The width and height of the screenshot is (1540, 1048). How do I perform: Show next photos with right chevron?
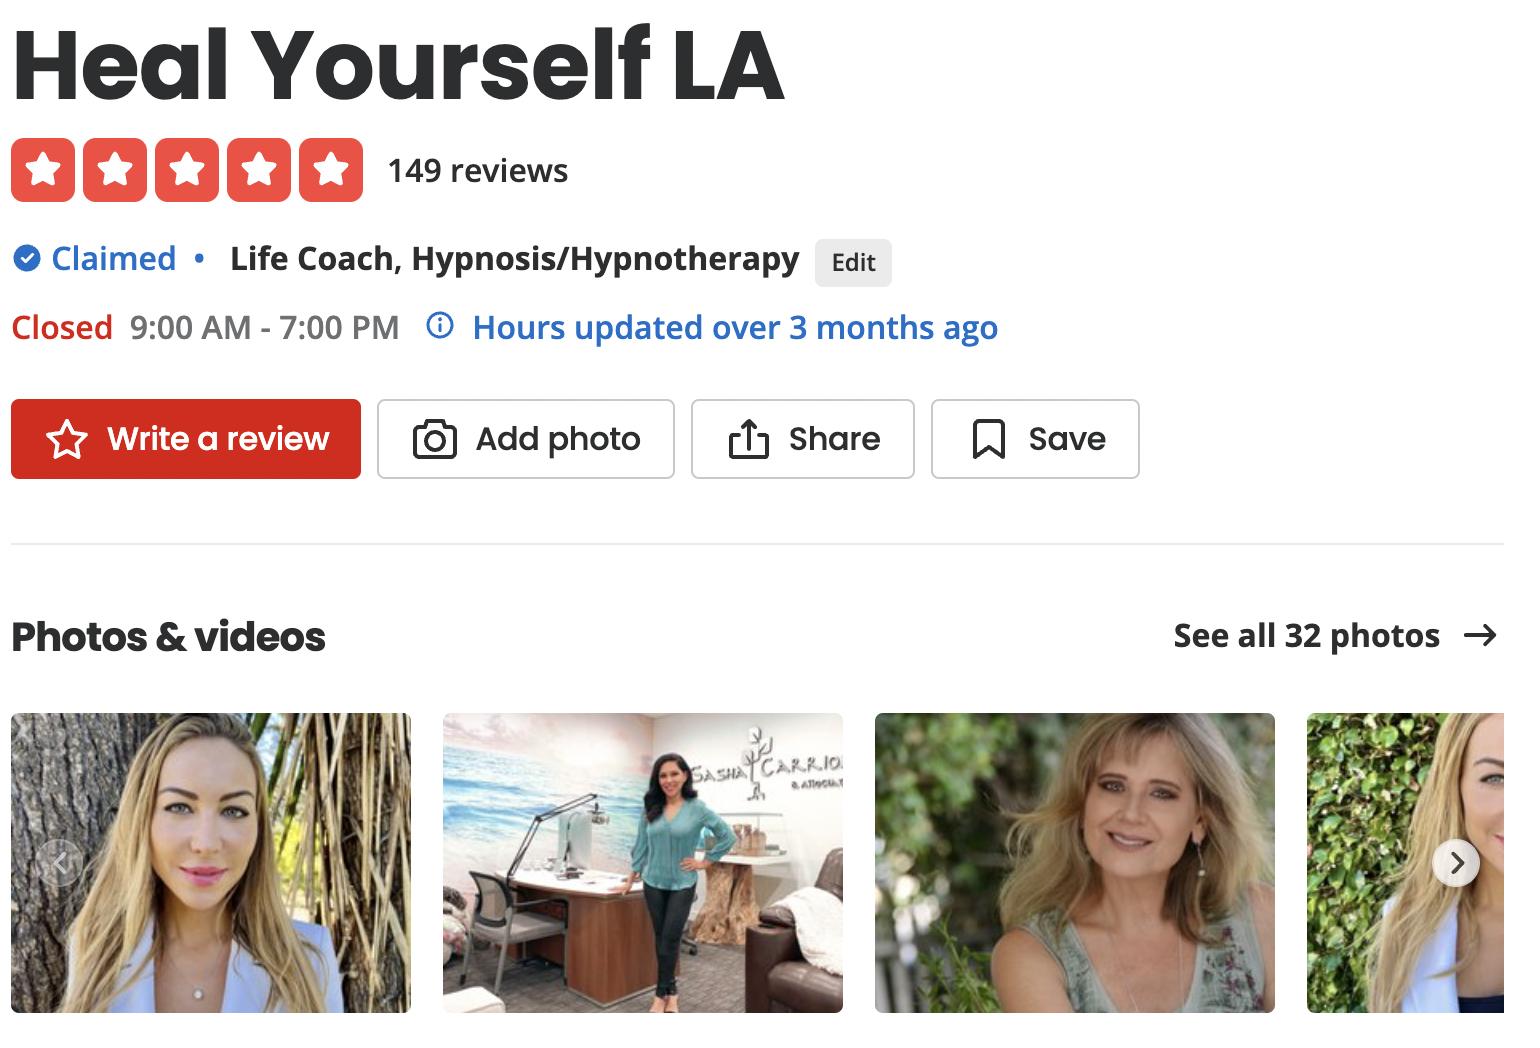(x=1457, y=862)
